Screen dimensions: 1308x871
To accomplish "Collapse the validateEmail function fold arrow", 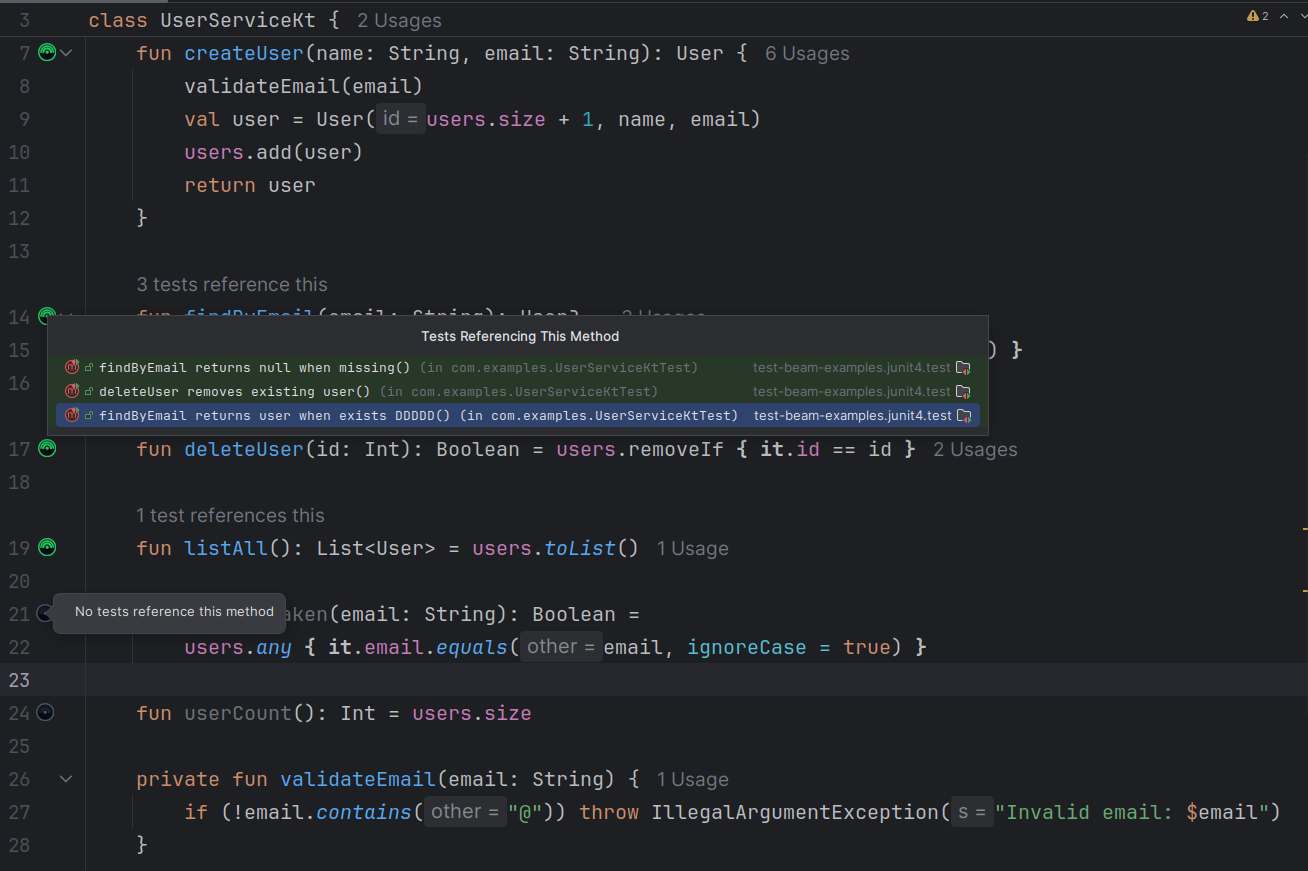I will (67, 778).
